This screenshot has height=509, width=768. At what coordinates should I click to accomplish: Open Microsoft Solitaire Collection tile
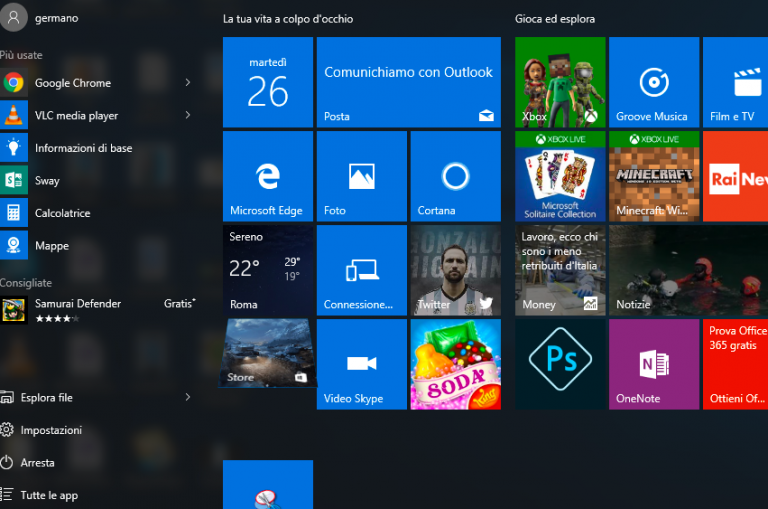tap(560, 177)
